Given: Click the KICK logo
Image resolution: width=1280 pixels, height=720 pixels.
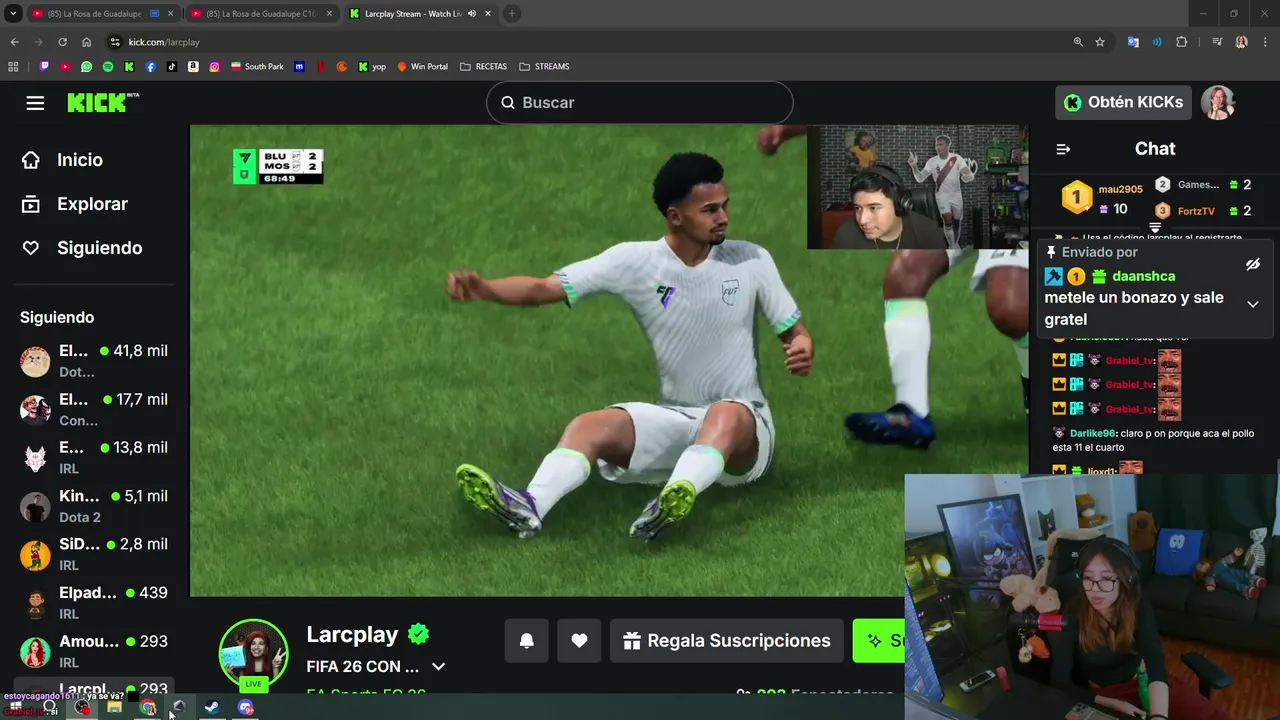Looking at the screenshot, I should click(x=103, y=102).
